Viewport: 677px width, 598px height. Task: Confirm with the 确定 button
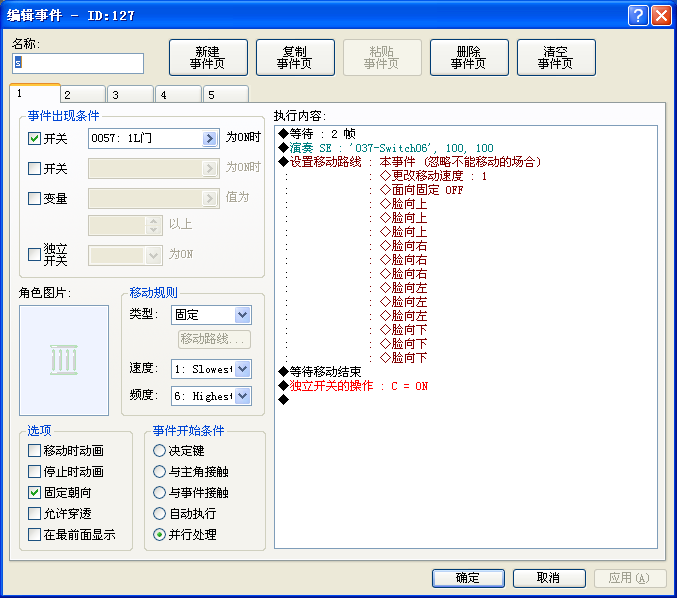coord(468,578)
